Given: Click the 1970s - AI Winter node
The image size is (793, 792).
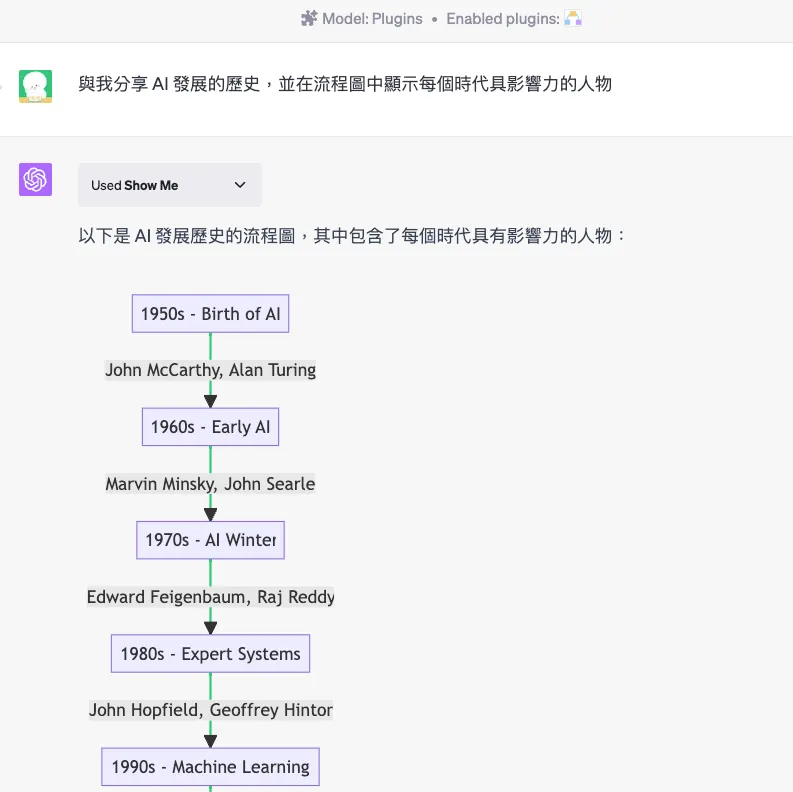Looking at the screenshot, I should pyautogui.click(x=210, y=540).
